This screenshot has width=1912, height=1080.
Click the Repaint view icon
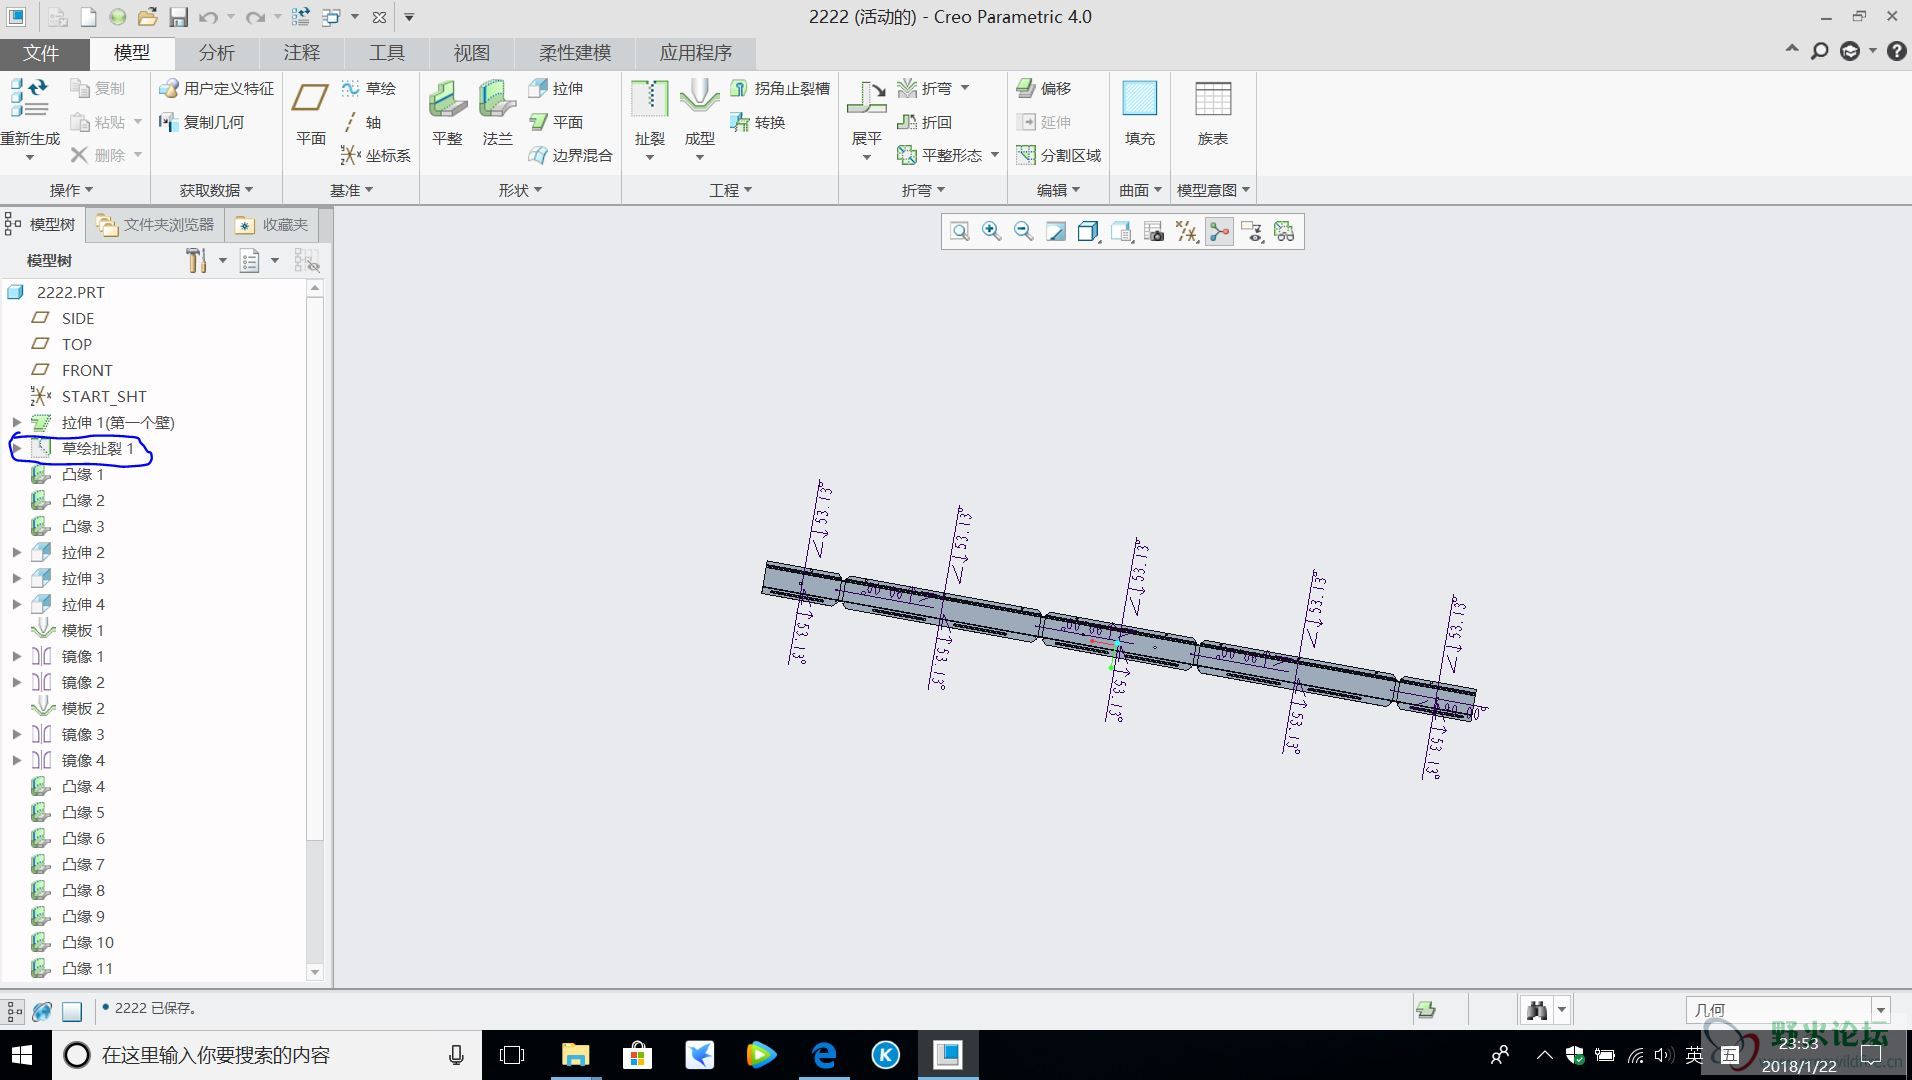(x=1055, y=232)
